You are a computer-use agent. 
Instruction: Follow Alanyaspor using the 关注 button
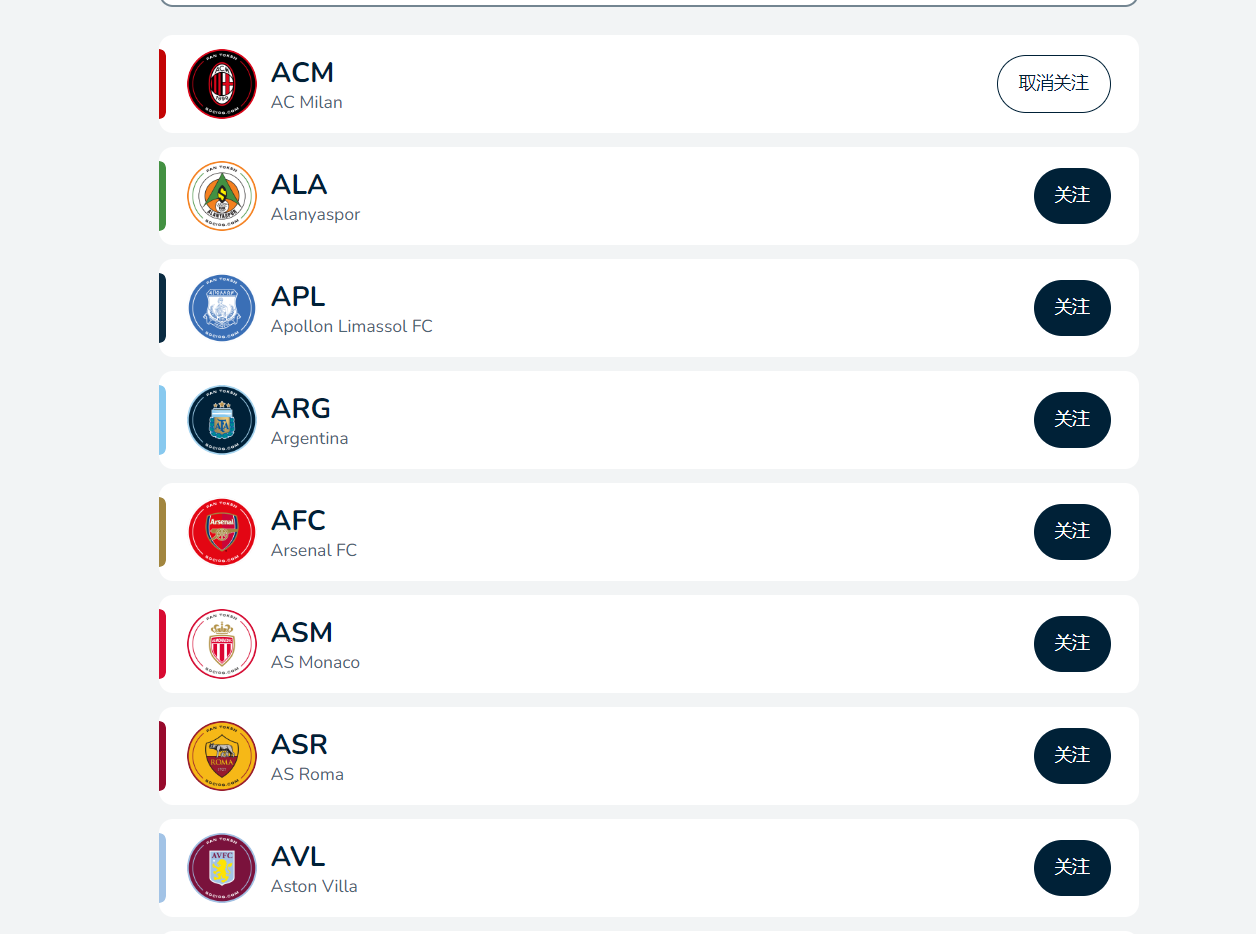[x=1071, y=196]
